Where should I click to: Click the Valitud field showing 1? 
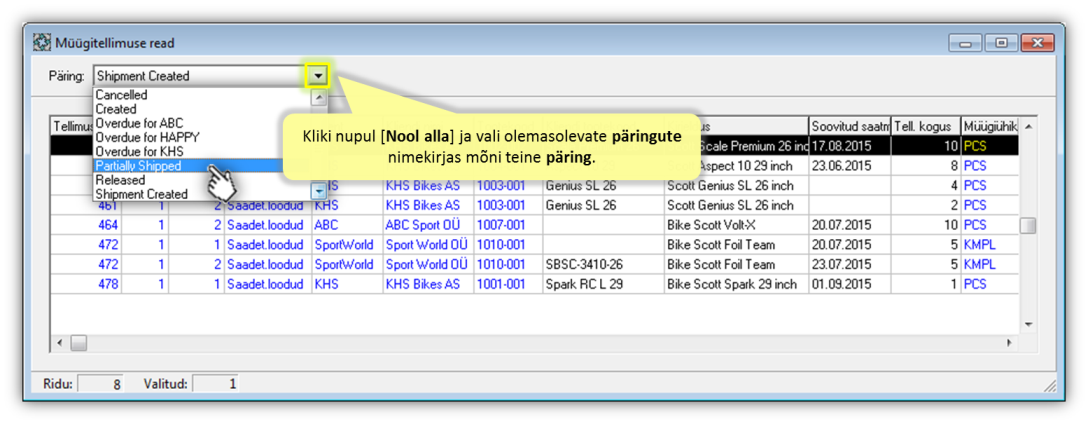click(215, 383)
